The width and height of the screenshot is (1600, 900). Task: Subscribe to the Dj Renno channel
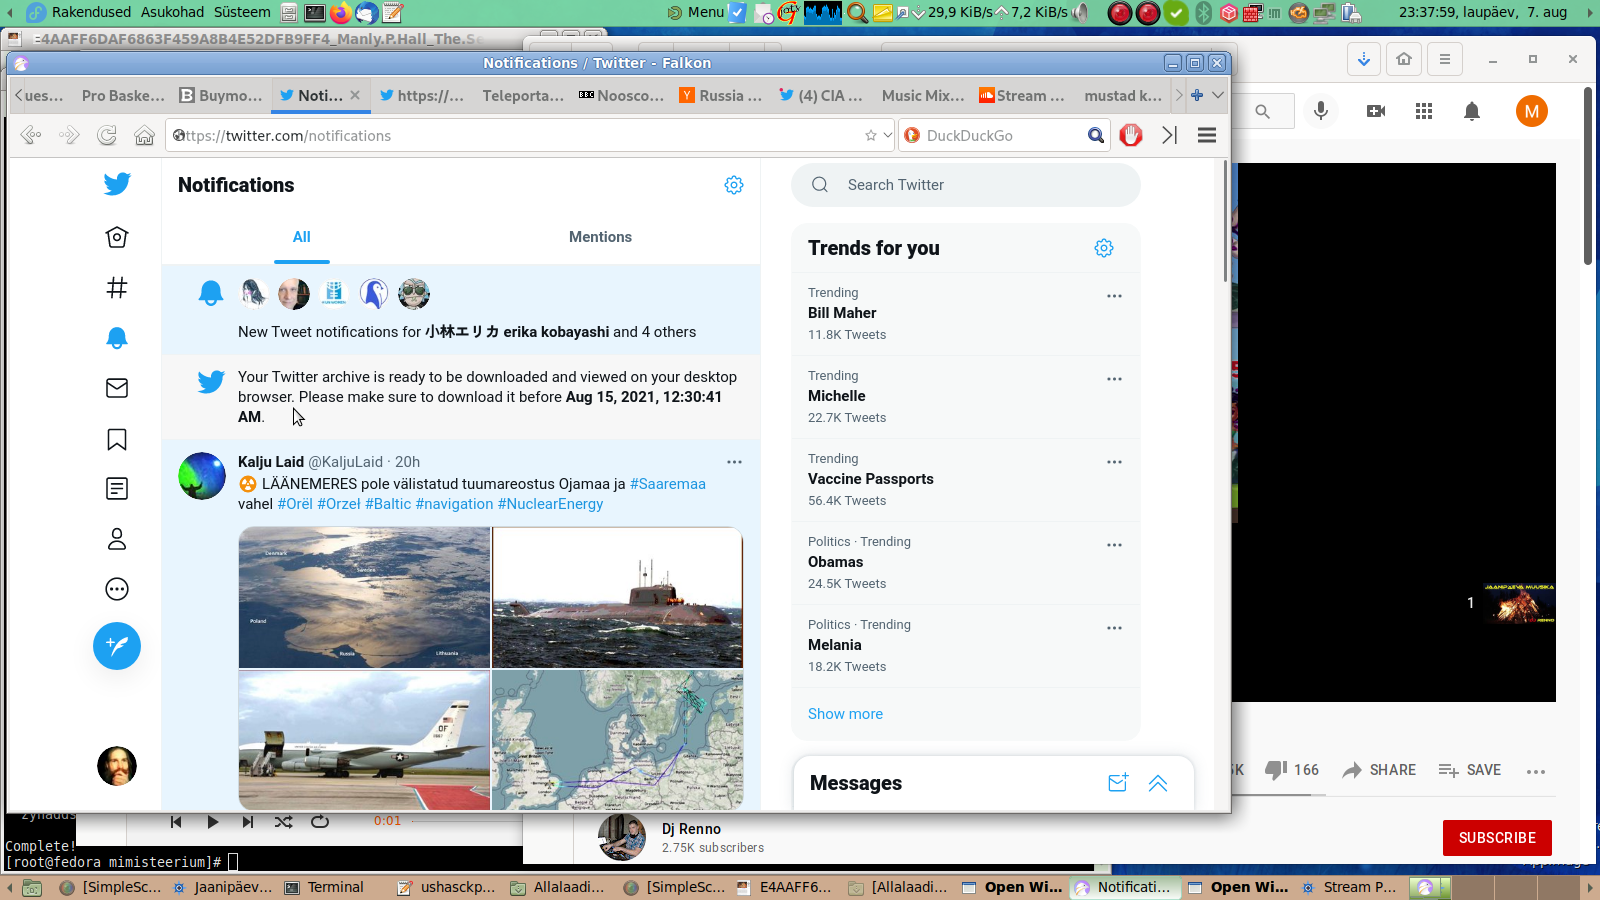tap(1497, 838)
